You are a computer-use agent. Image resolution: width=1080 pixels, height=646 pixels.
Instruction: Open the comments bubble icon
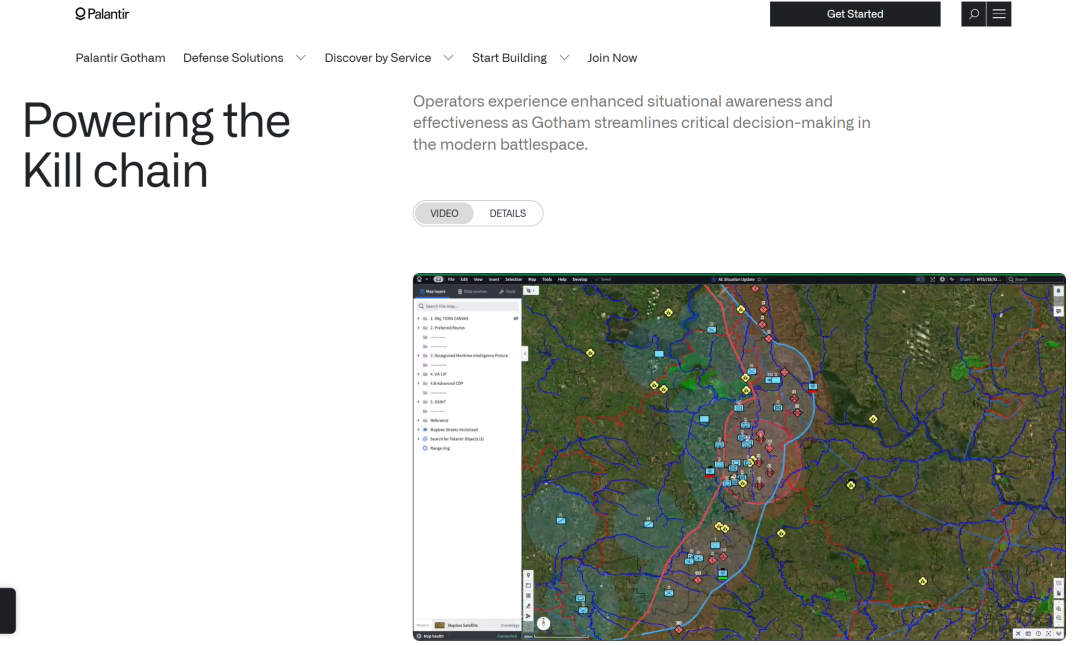[1059, 311]
